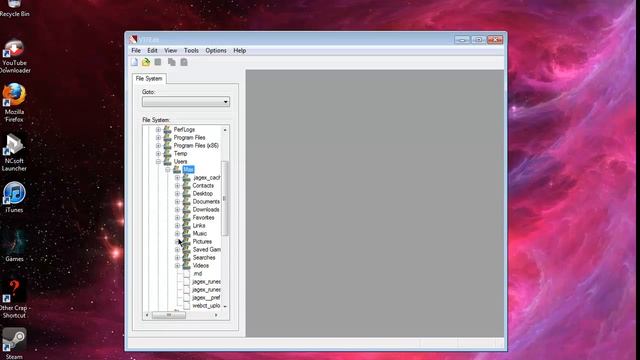Expand the Documents folder node

point(177,202)
